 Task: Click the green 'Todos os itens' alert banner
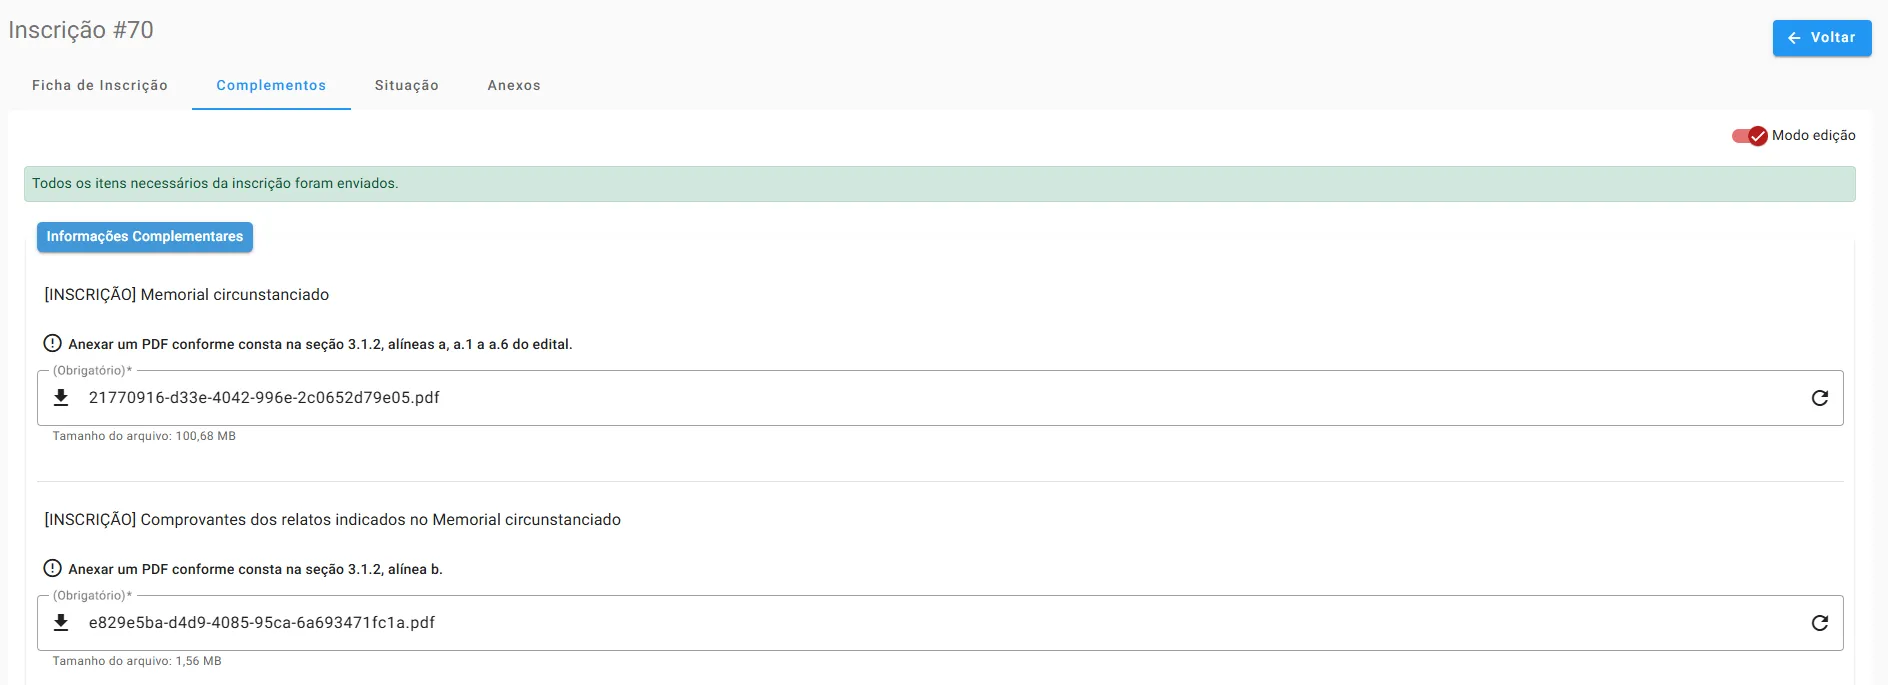pyautogui.click(x=939, y=184)
